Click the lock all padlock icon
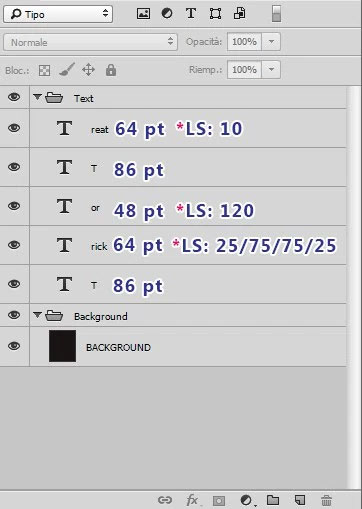 coord(111,70)
